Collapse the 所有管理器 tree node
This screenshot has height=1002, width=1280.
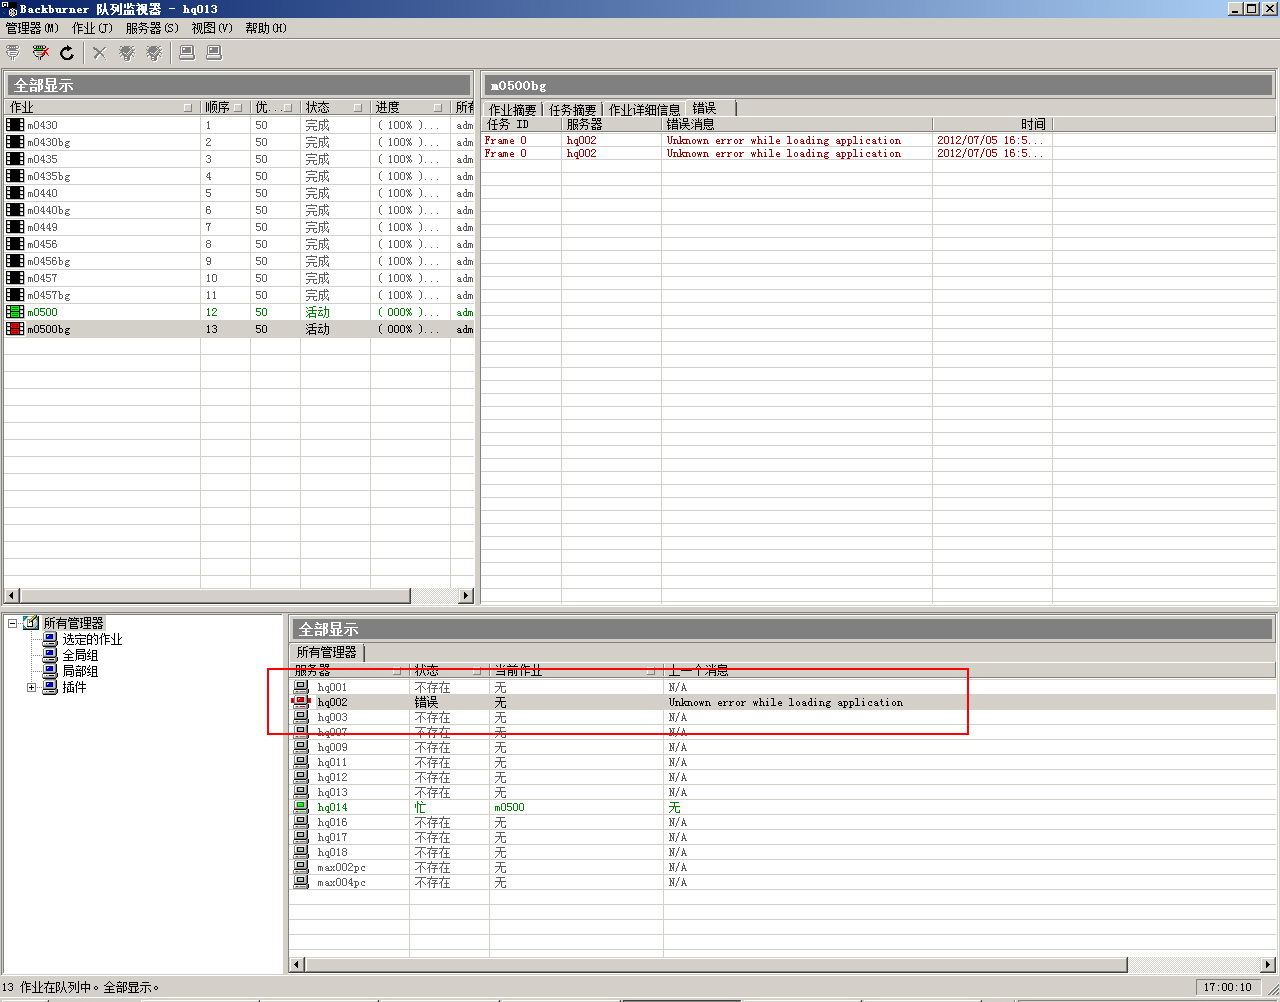[13, 623]
